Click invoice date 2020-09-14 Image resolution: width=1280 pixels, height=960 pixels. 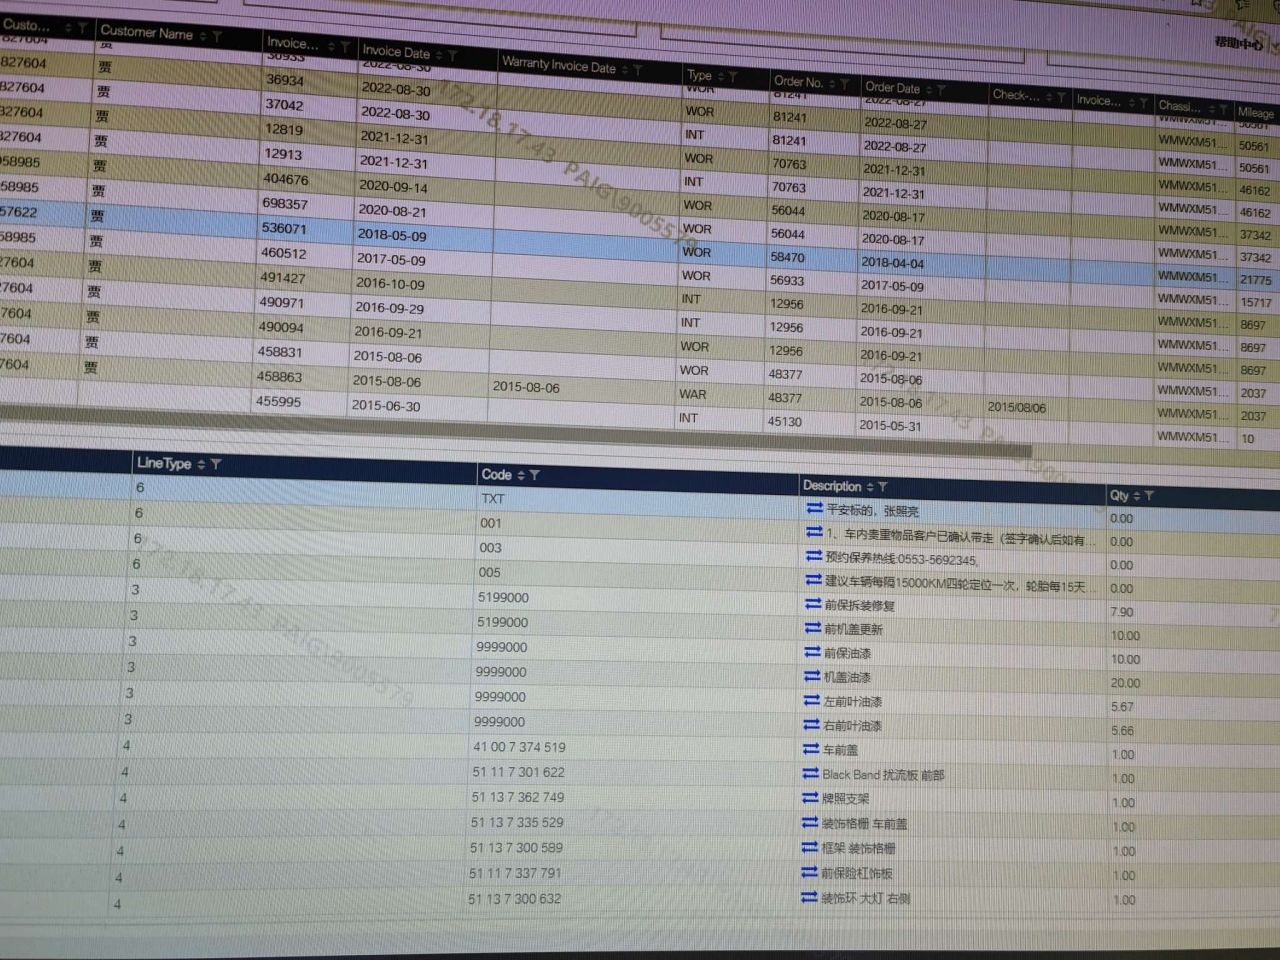click(393, 187)
